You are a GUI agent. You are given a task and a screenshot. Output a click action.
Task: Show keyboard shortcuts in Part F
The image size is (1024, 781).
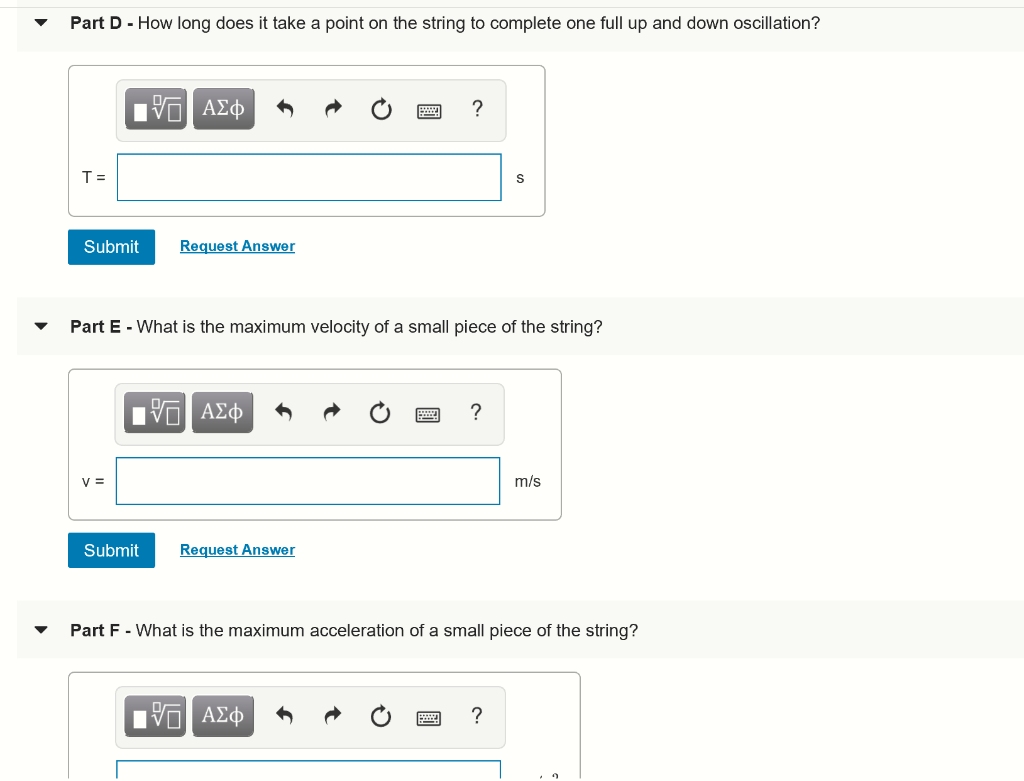(428, 718)
